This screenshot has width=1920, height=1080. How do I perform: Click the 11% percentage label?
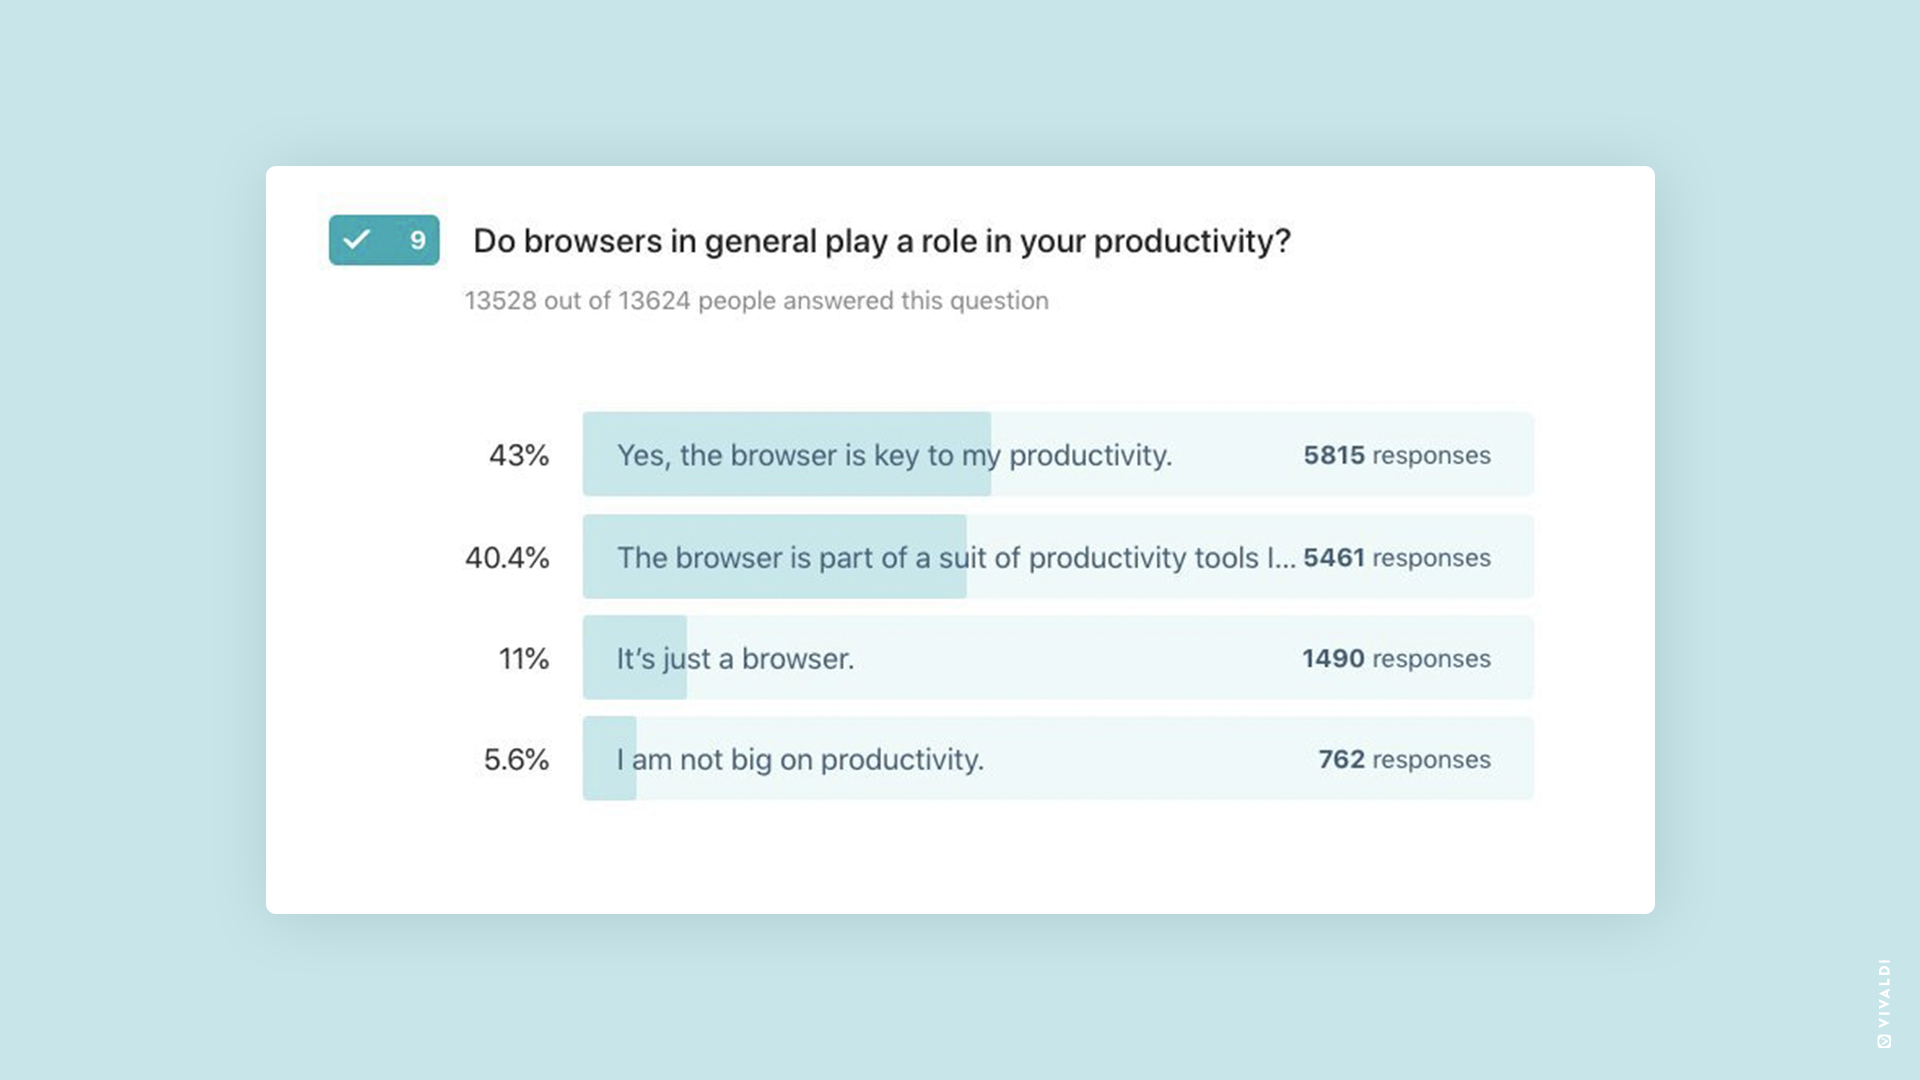(524, 659)
